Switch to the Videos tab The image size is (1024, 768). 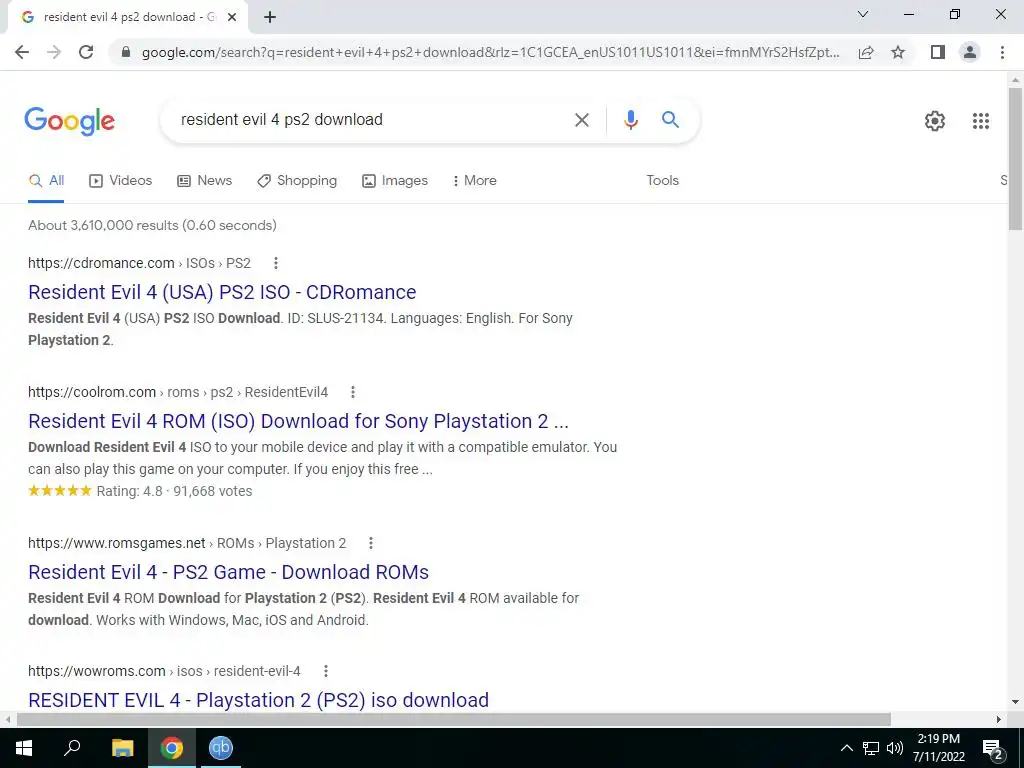point(121,181)
